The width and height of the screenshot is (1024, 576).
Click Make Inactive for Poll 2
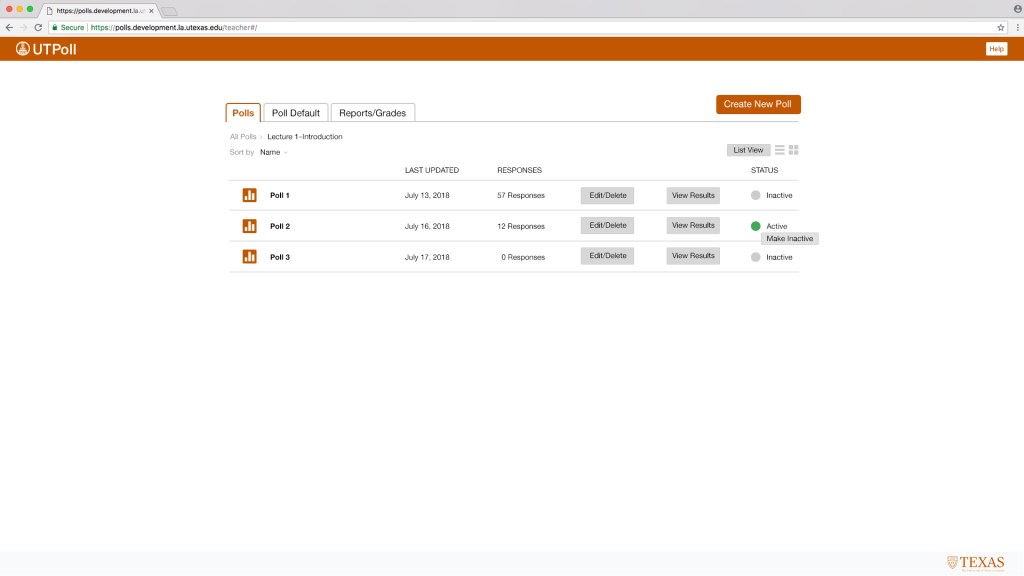(789, 239)
